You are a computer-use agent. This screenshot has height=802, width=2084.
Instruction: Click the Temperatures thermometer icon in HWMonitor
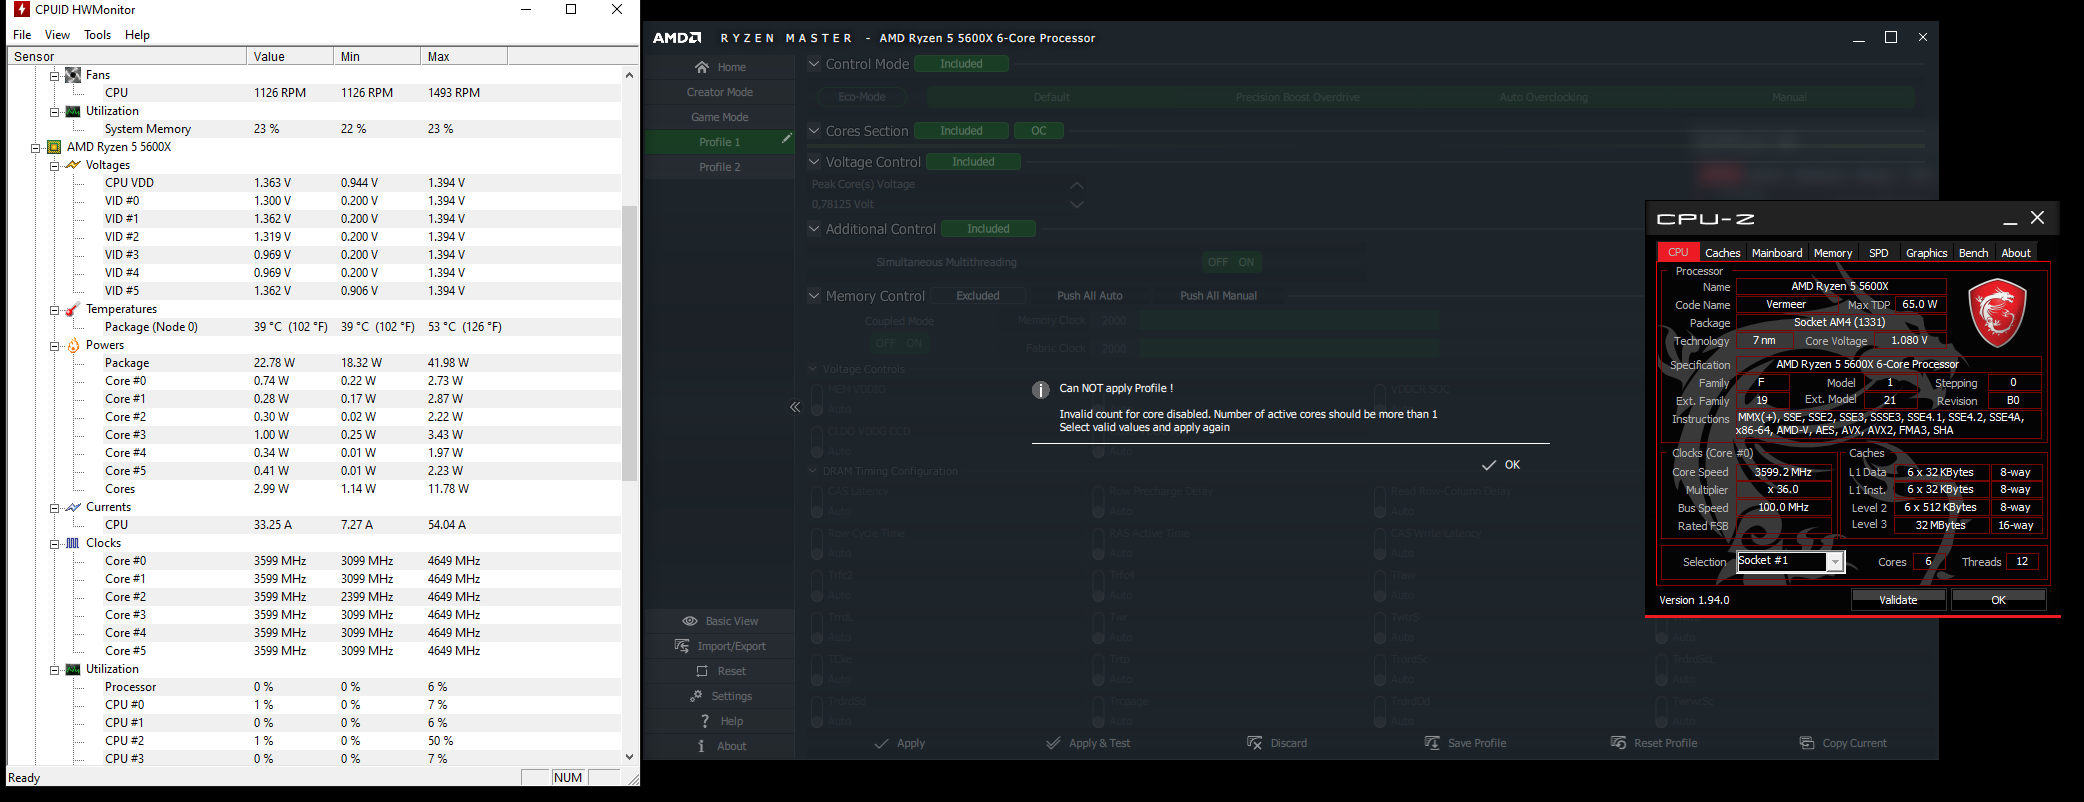point(73,309)
